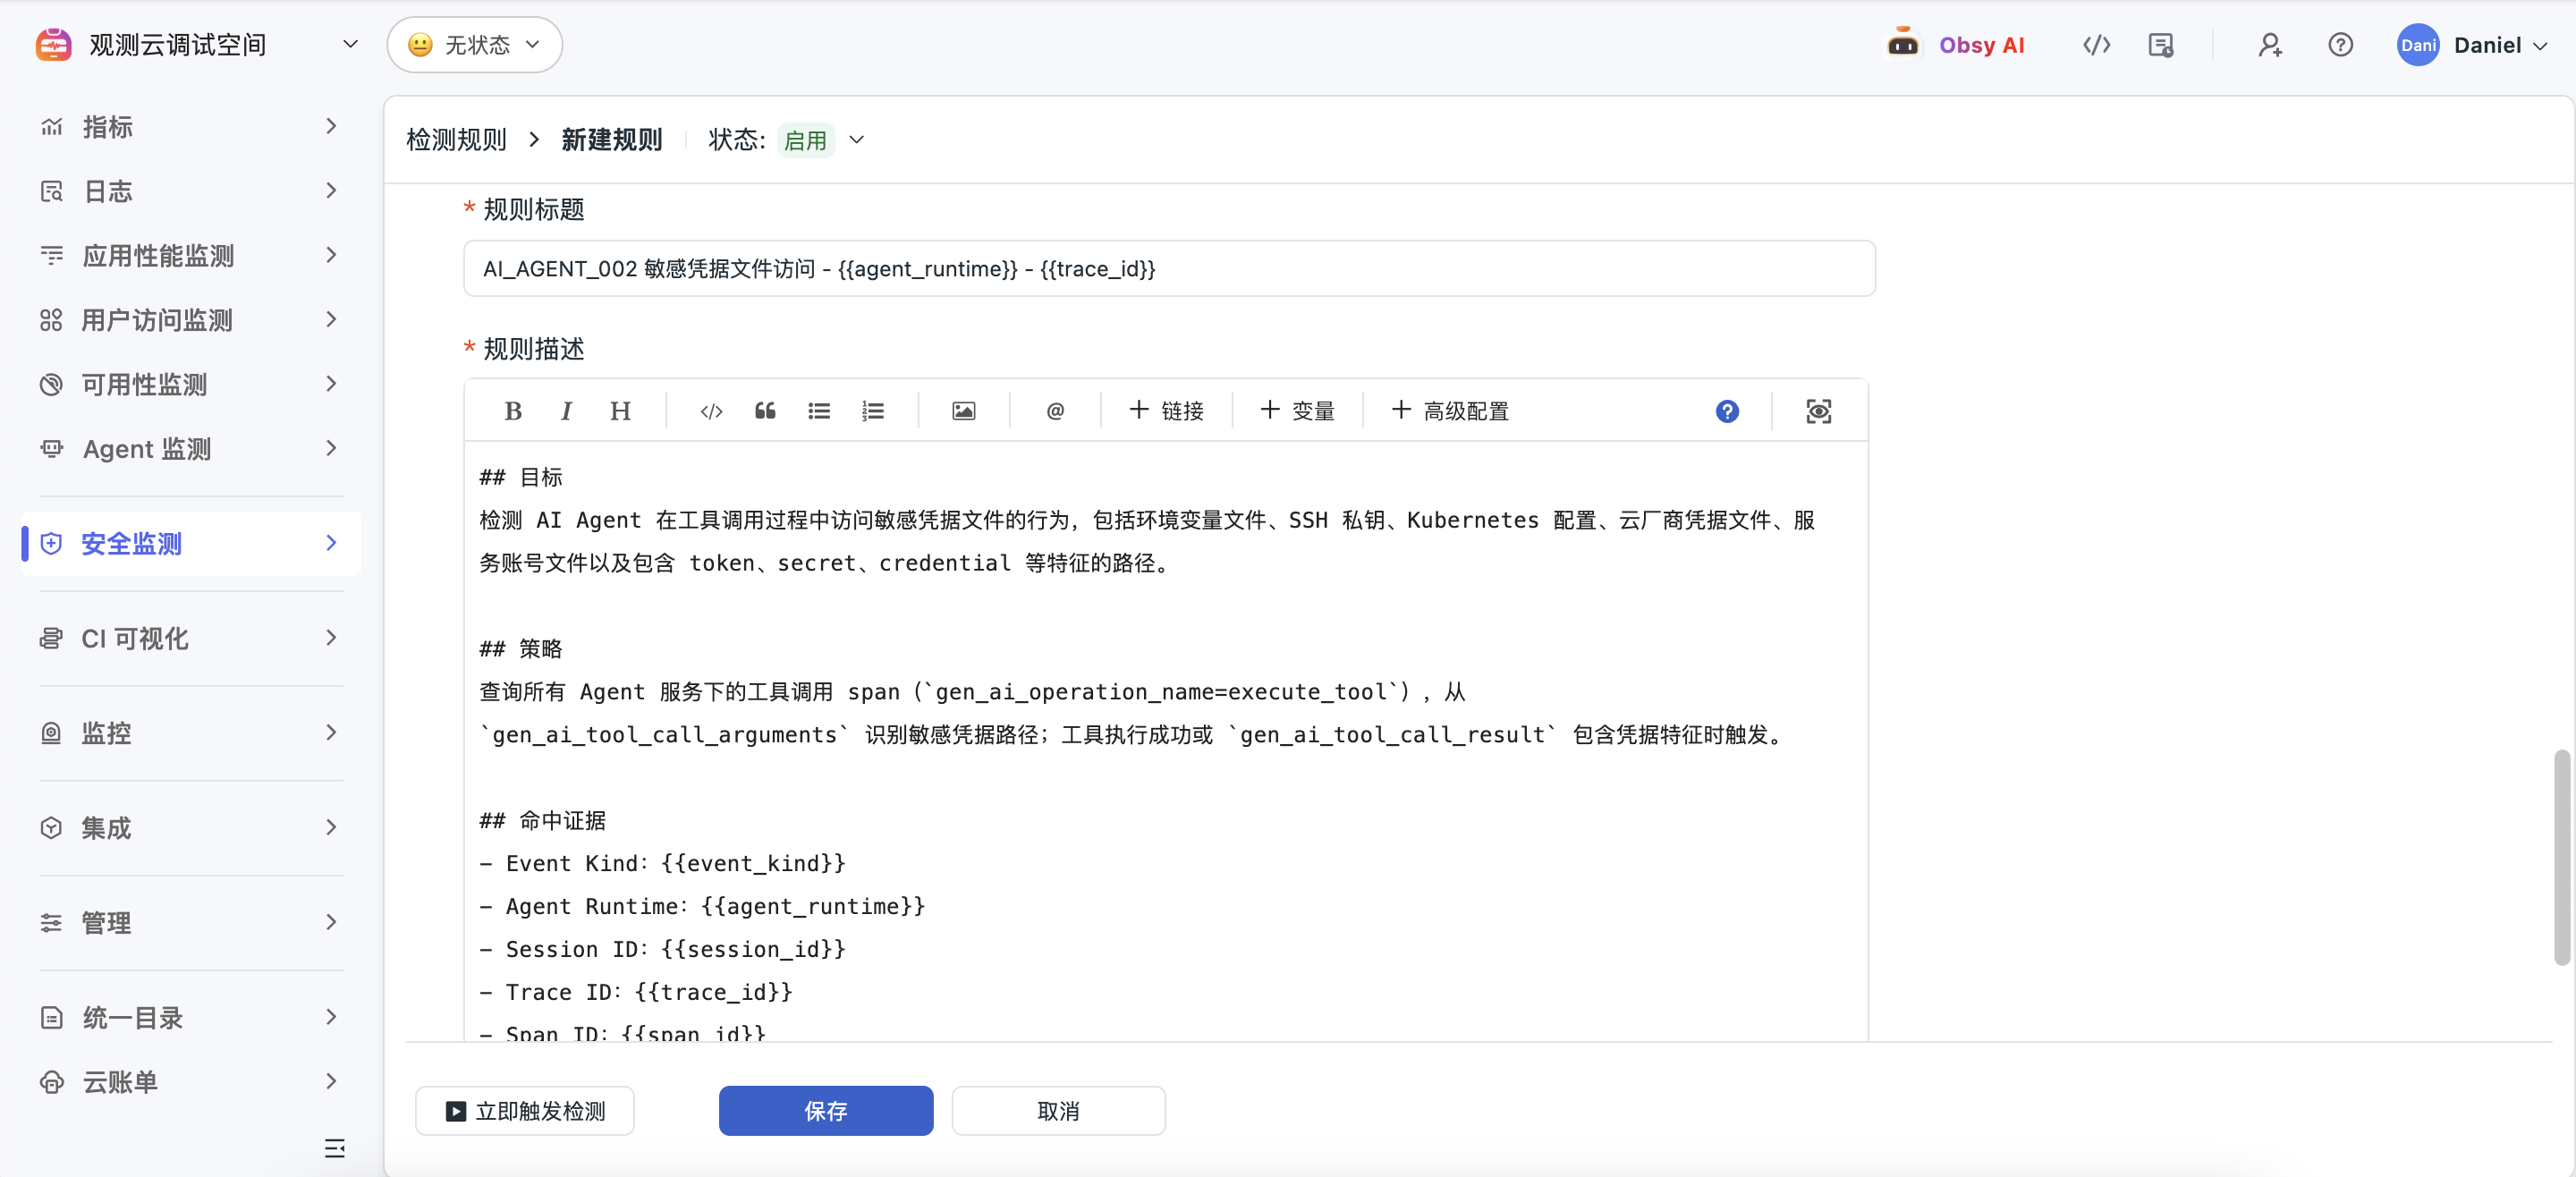The width and height of the screenshot is (2576, 1177).
Task: Open 应用性能监测 menu item
Action: pos(190,256)
